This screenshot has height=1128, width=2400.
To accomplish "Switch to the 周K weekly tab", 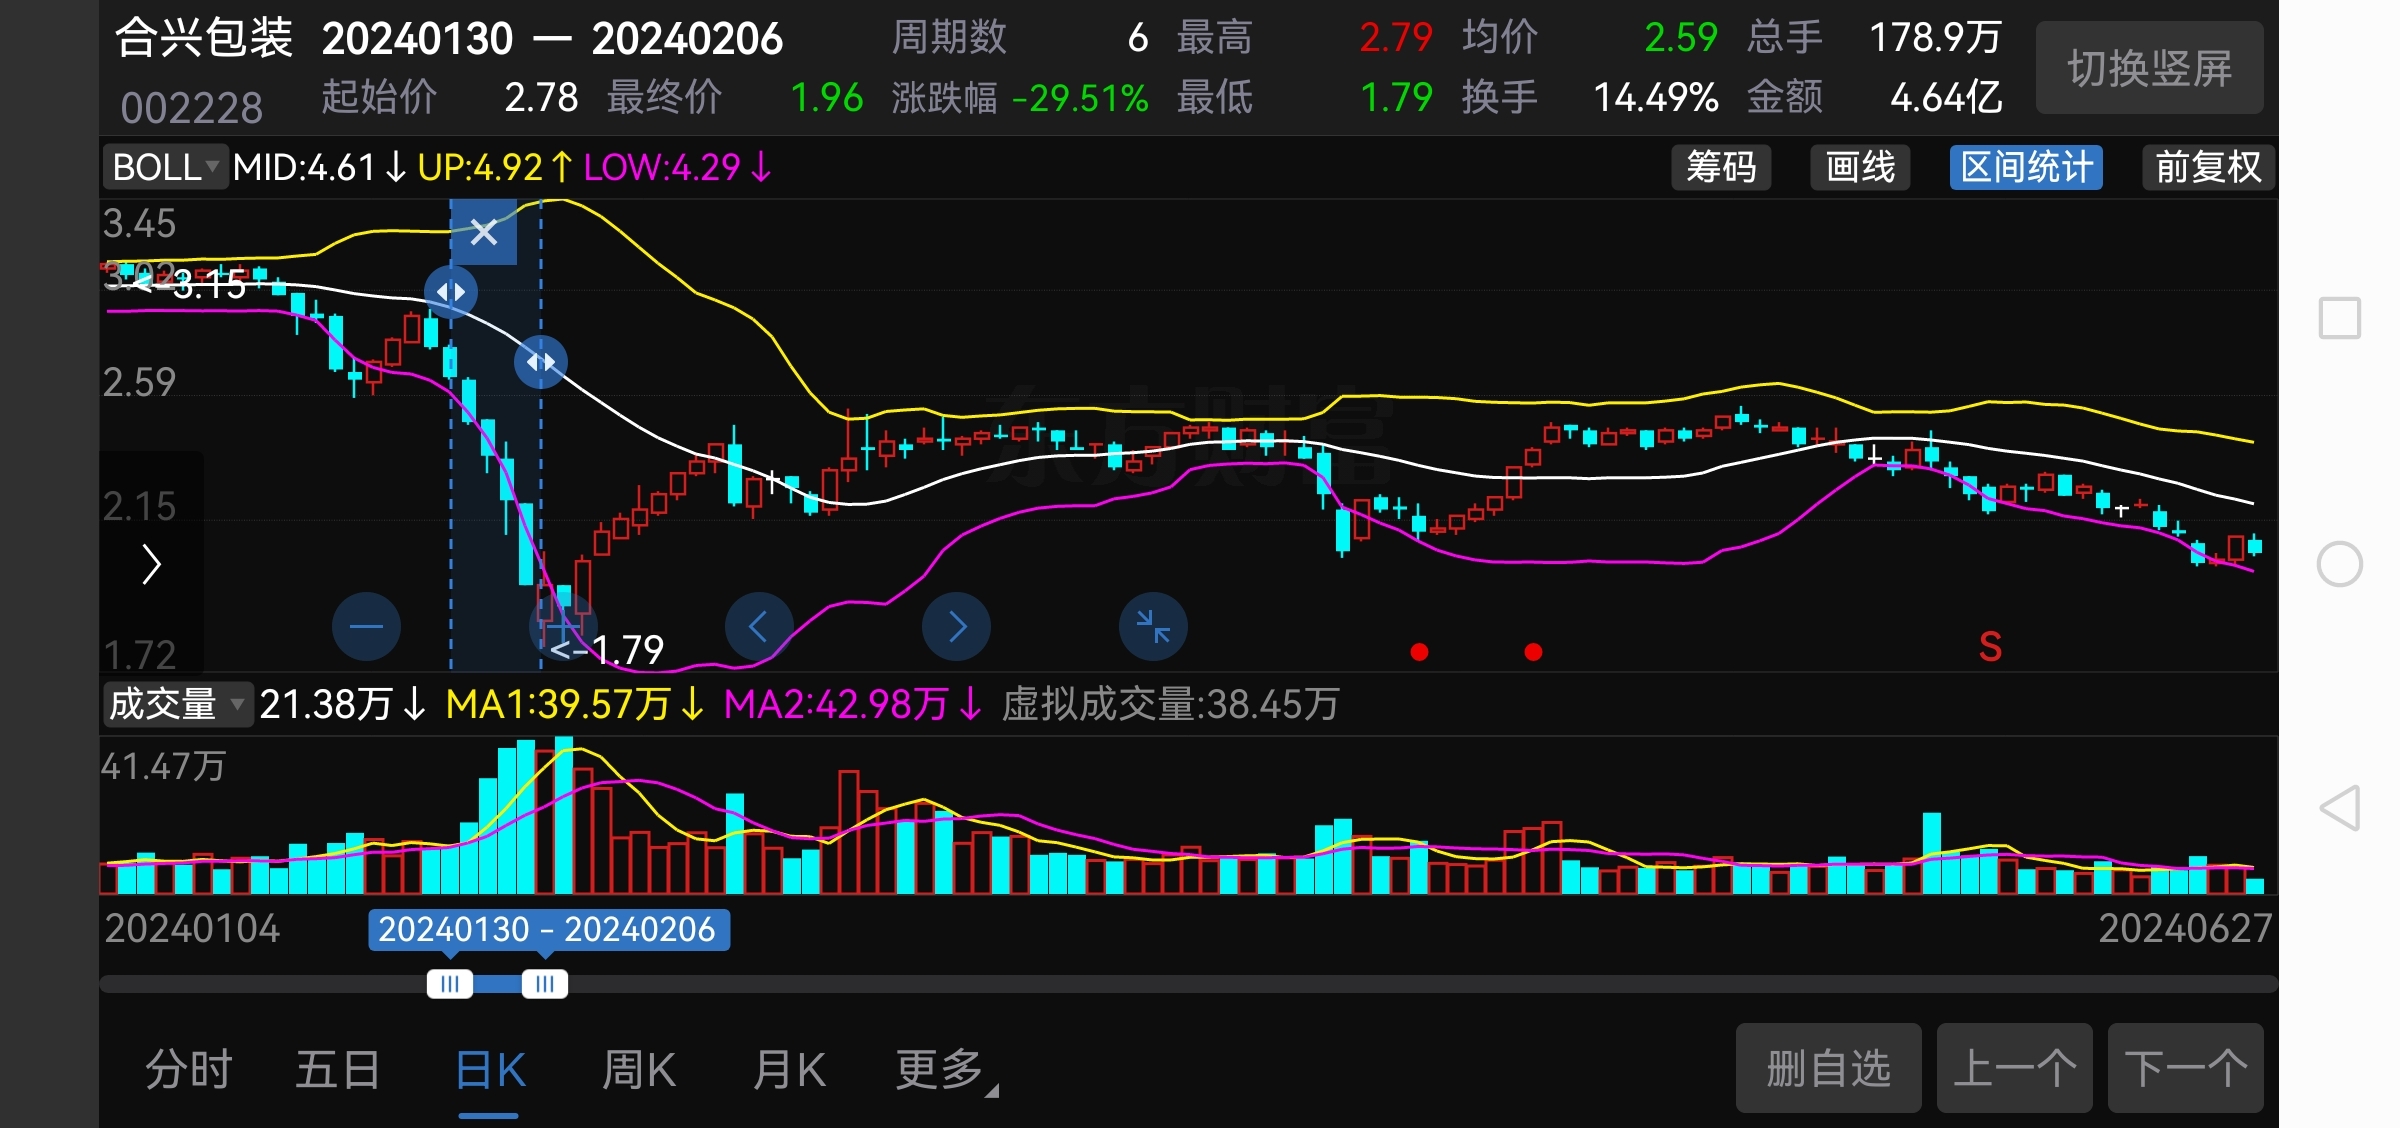I will [638, 1070].
